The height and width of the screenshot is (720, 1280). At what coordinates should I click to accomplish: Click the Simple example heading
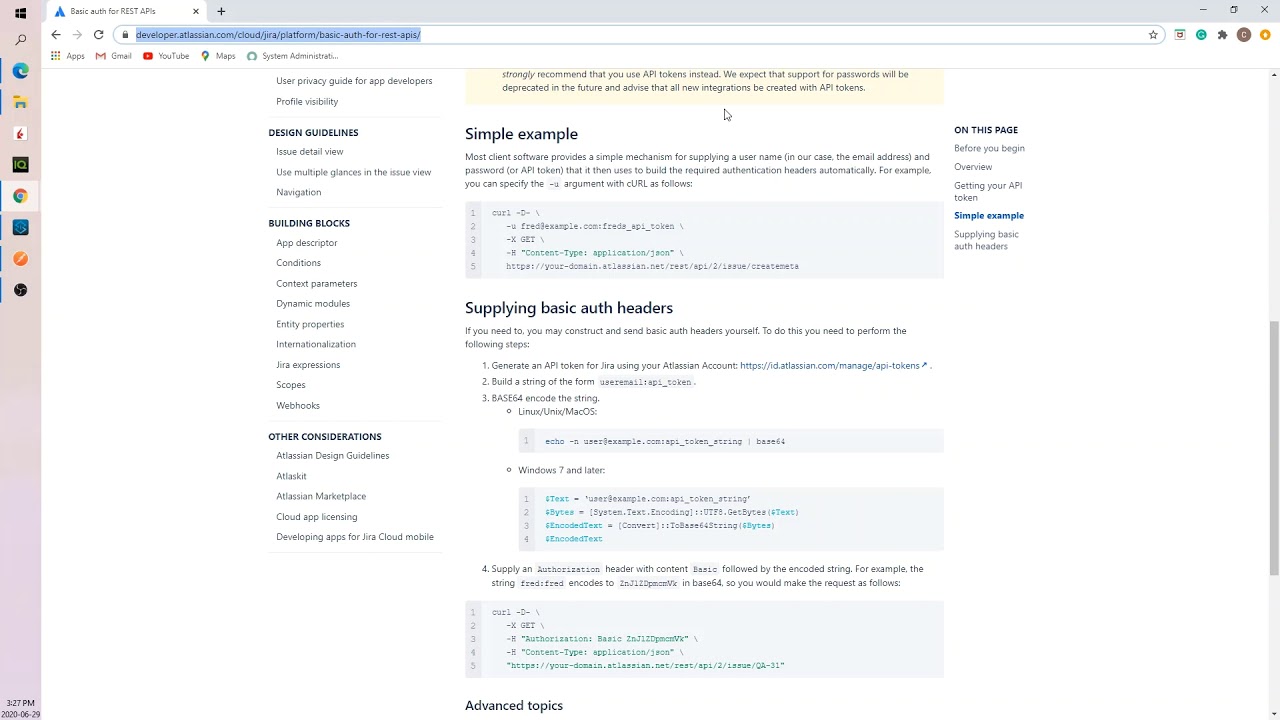(521, 134)
